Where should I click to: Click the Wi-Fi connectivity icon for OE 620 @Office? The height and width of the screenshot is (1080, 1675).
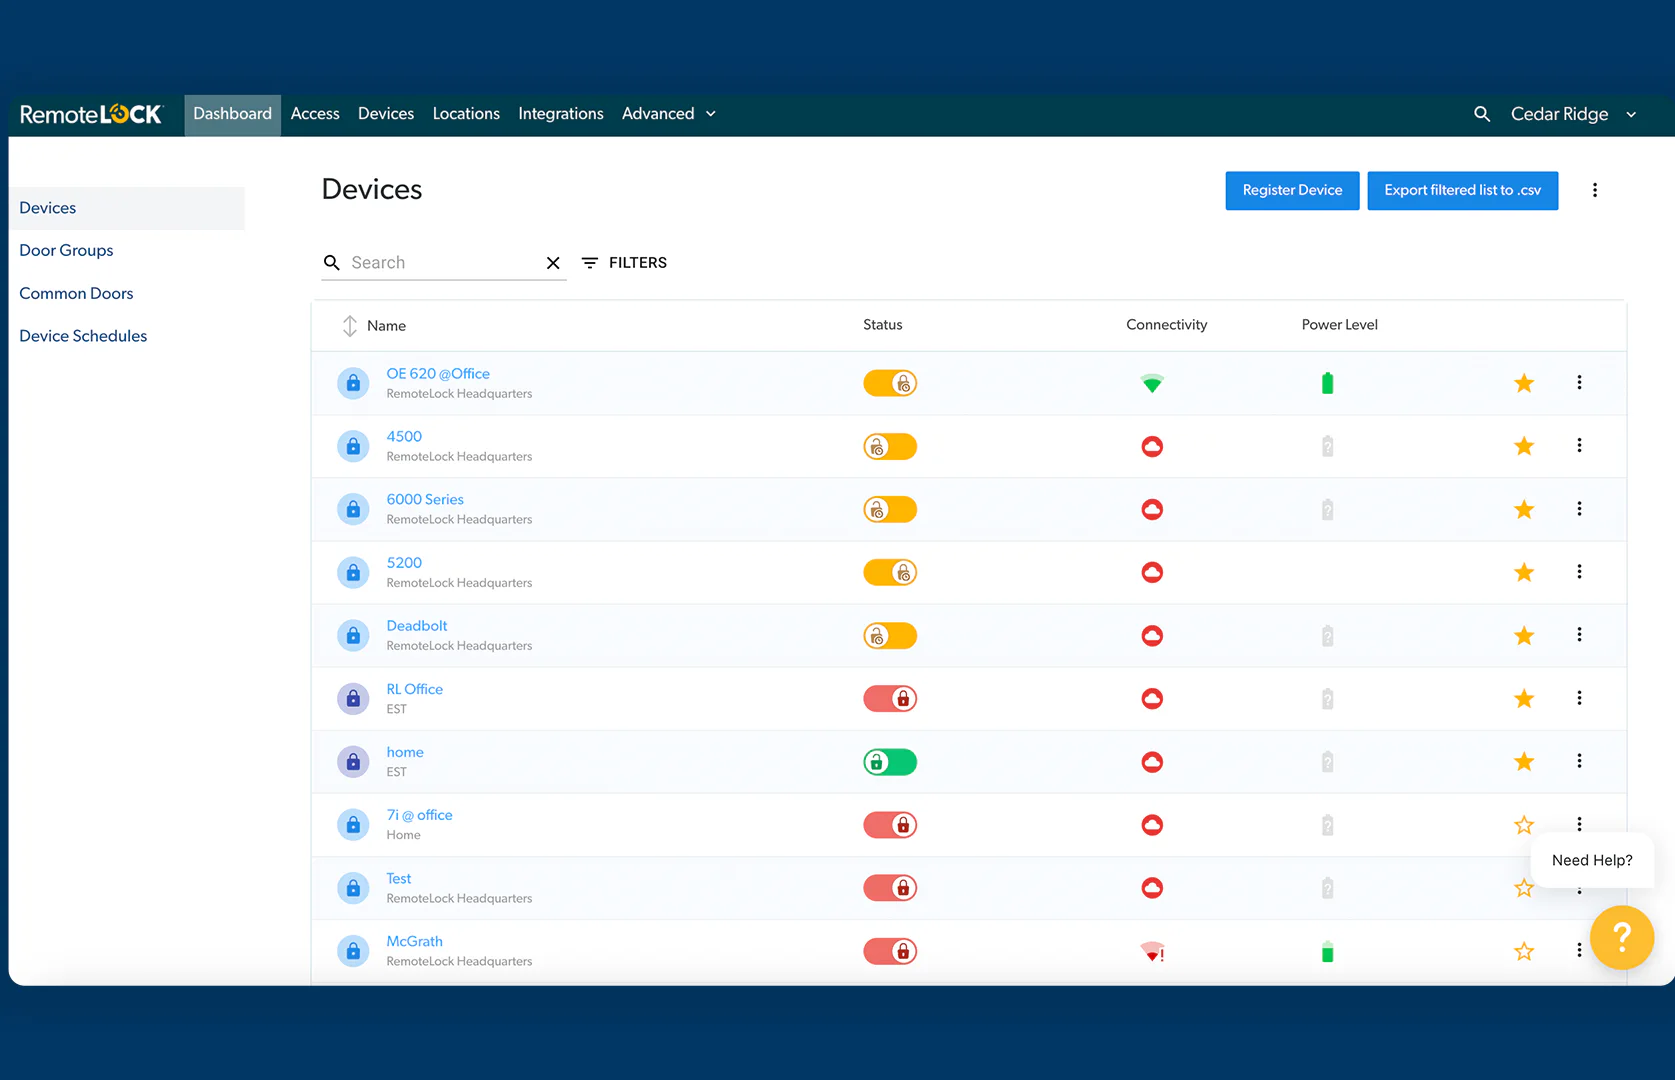tap(1152, 383)
